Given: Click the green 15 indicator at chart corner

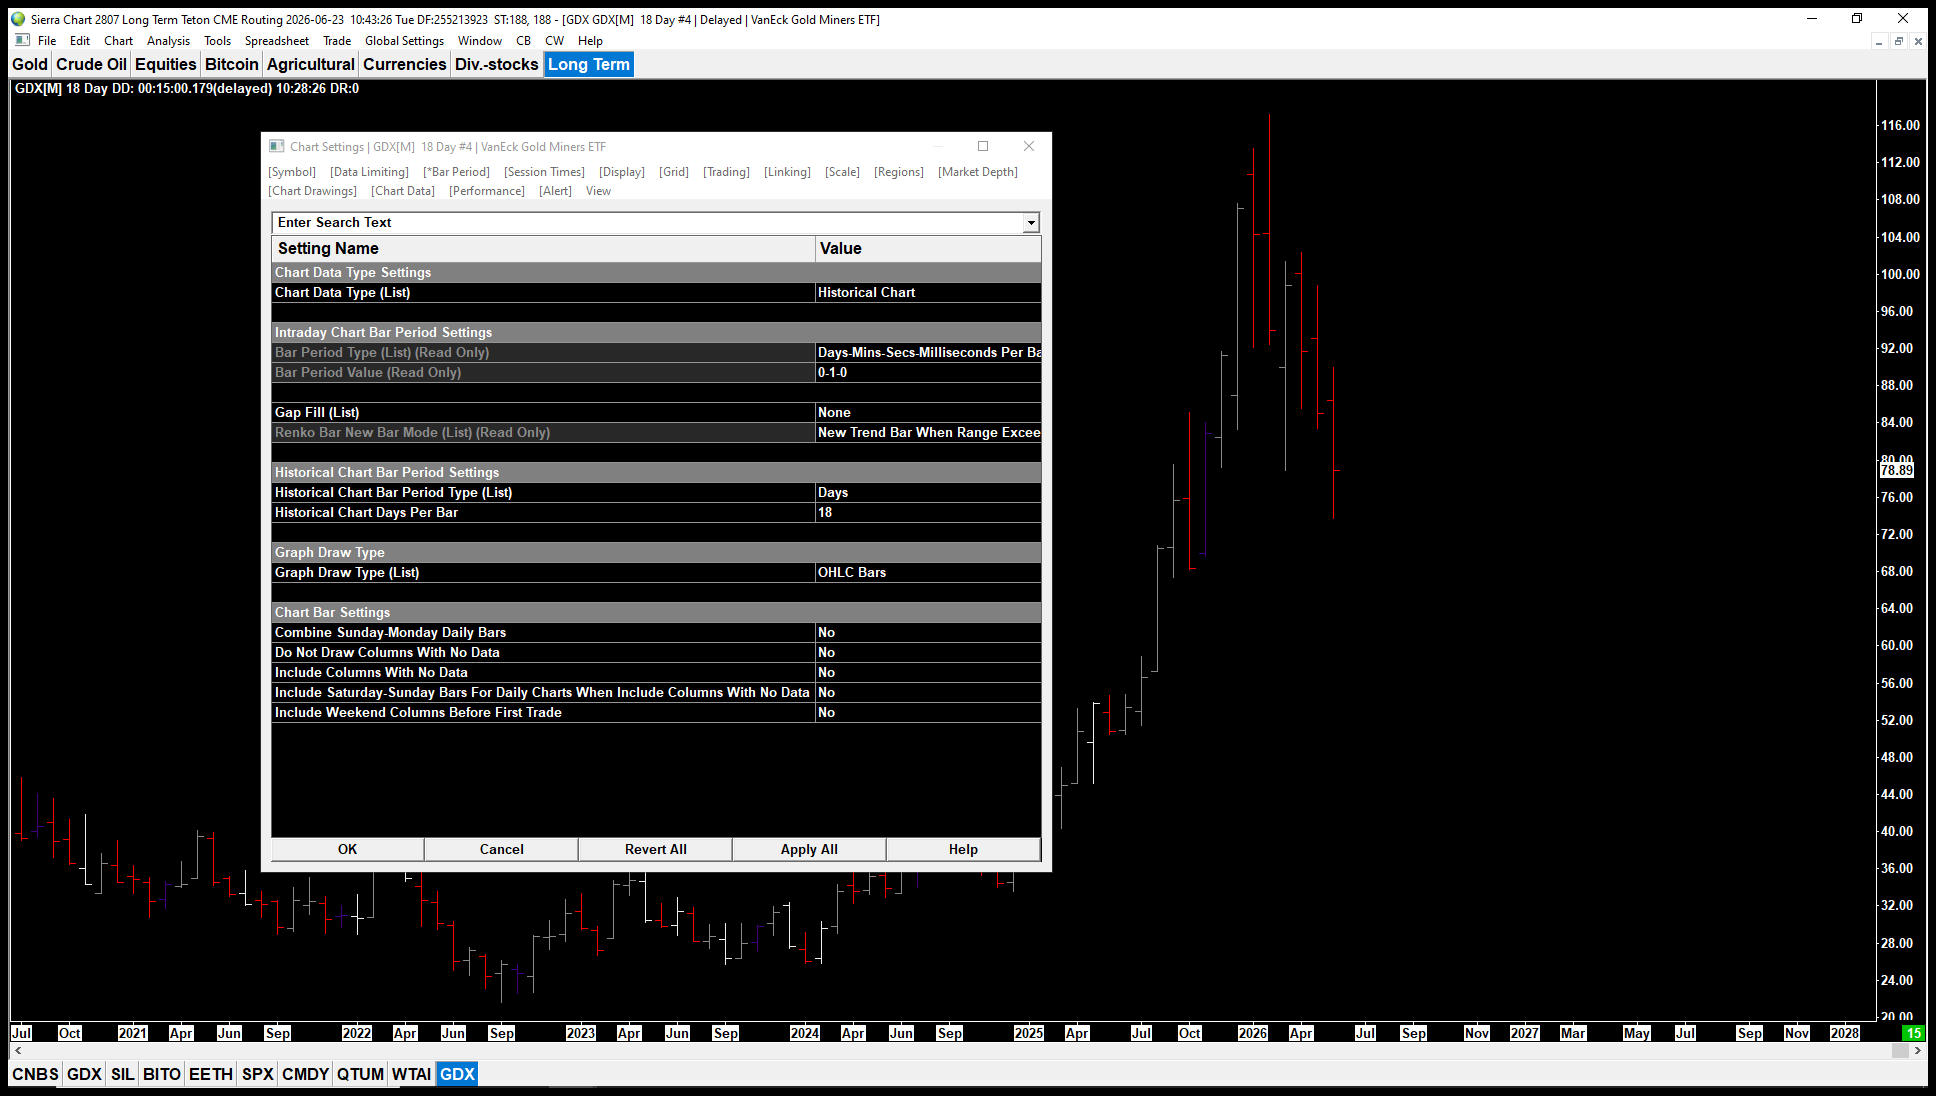Looking at the screenshot, I should click(1913, 1033).
